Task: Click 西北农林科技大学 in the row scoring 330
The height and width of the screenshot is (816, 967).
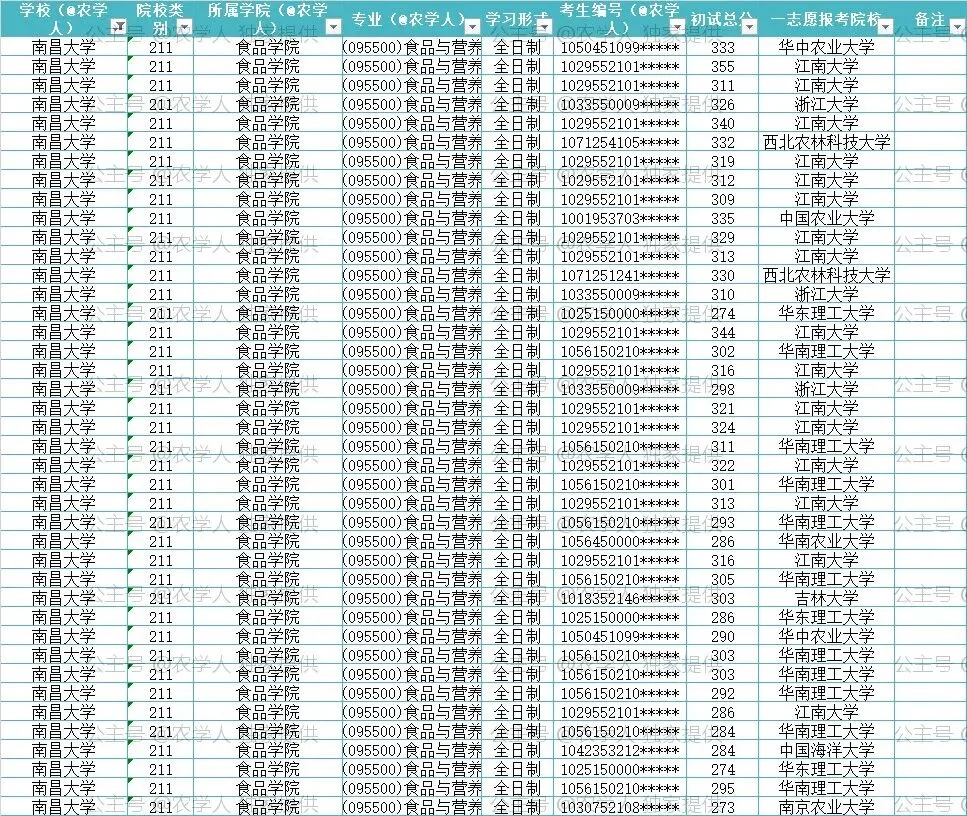Action: [826, 276]
